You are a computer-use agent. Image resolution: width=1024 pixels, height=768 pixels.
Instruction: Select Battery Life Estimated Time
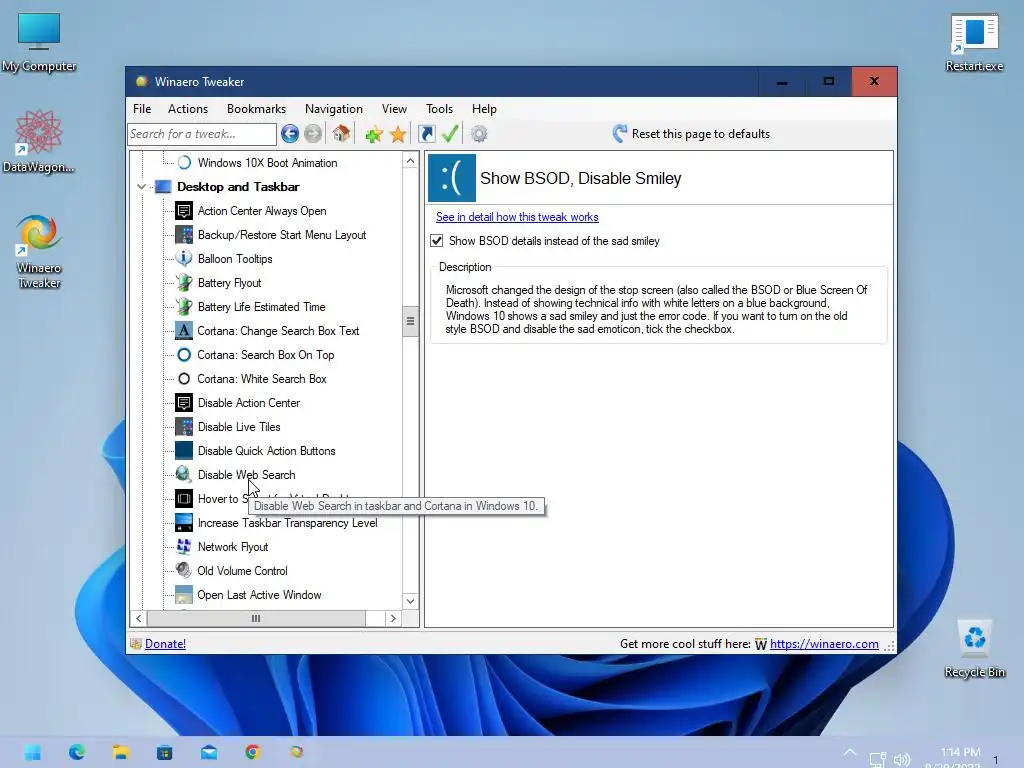click(262, 307)
